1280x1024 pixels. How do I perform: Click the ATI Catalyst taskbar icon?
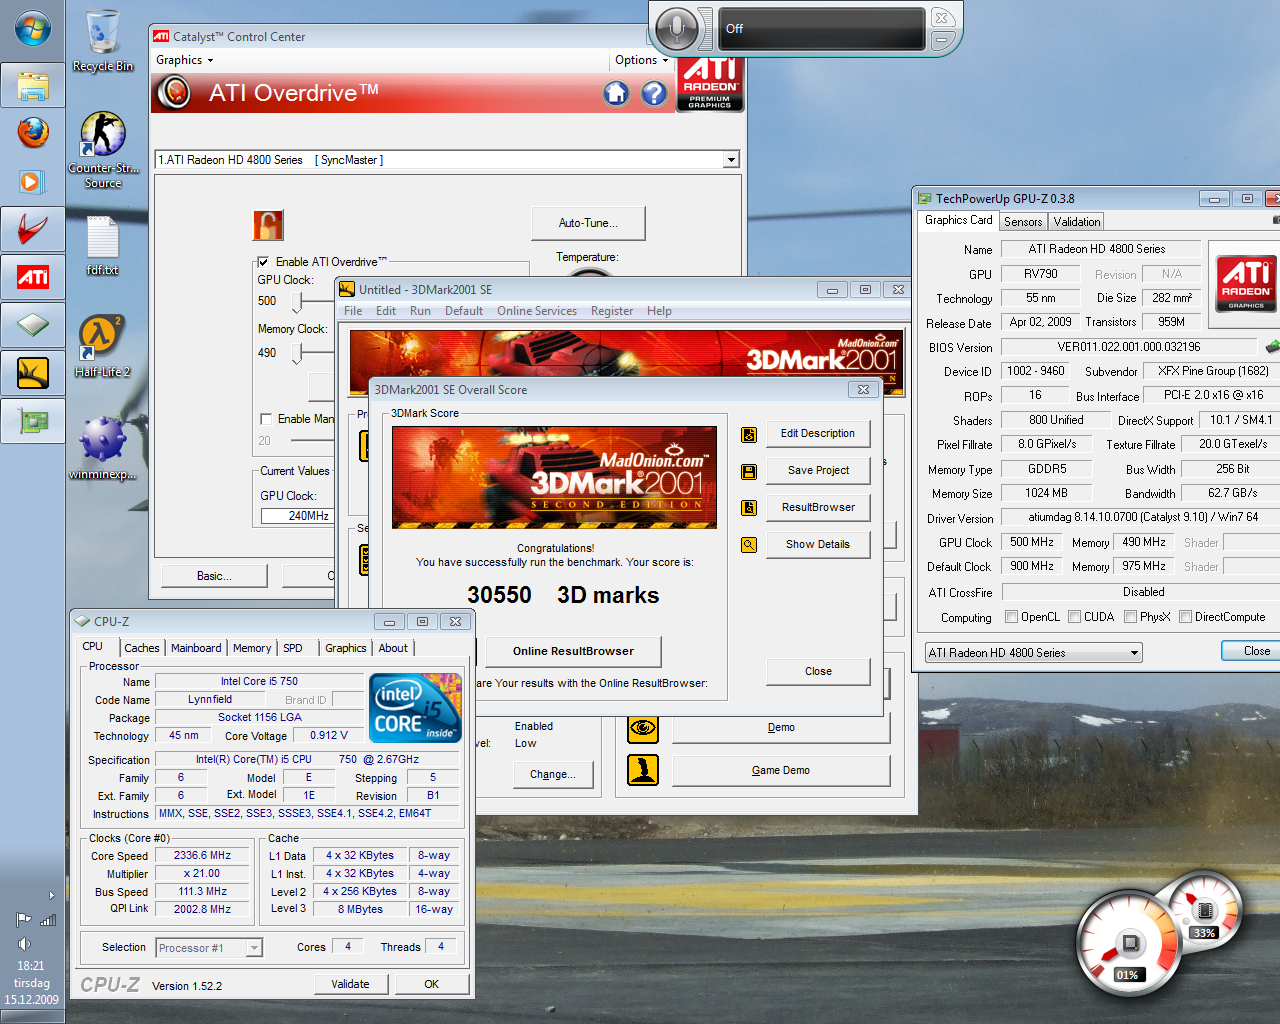(x=32, y=277)
